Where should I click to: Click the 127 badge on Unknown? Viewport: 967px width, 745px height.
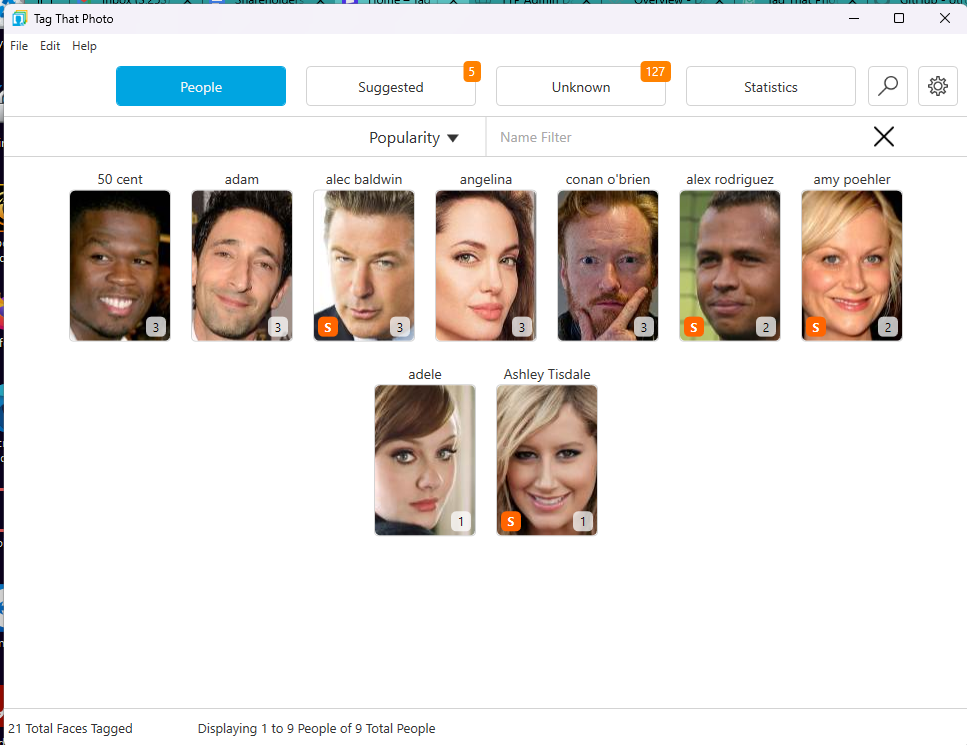pos(655,71)
